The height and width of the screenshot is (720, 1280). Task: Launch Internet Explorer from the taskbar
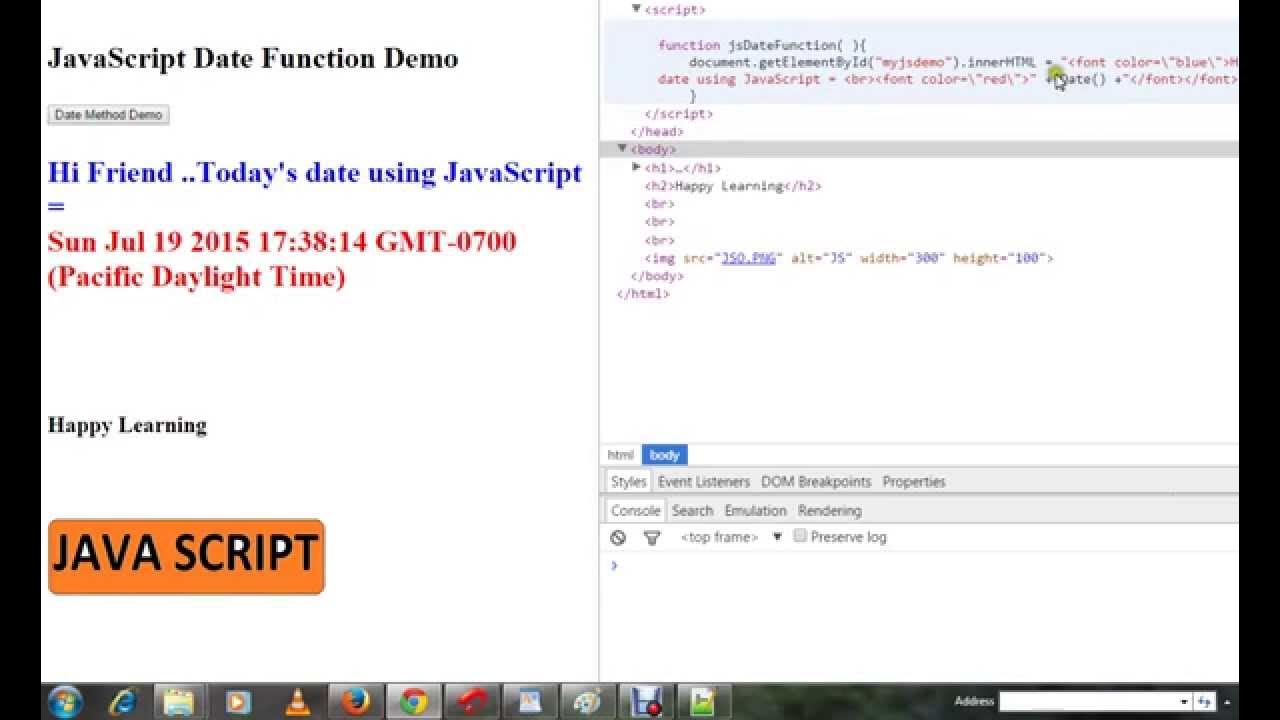click(x=124, y=702)
